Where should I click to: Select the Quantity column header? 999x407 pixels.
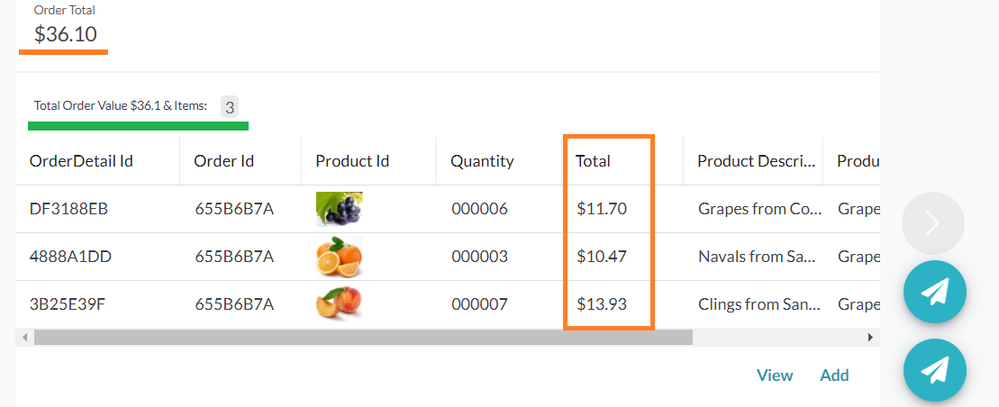pos(482,161)
